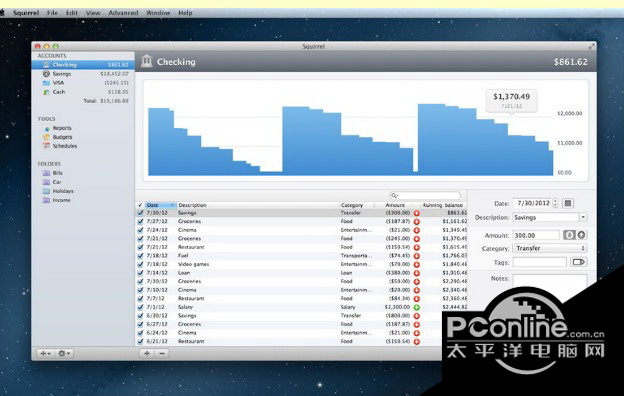This screenshot has width=624, height=396.
Task: Select the 7/24/12 Cinema transaction description
Action: pyautogui.click(x=187, y=230)
